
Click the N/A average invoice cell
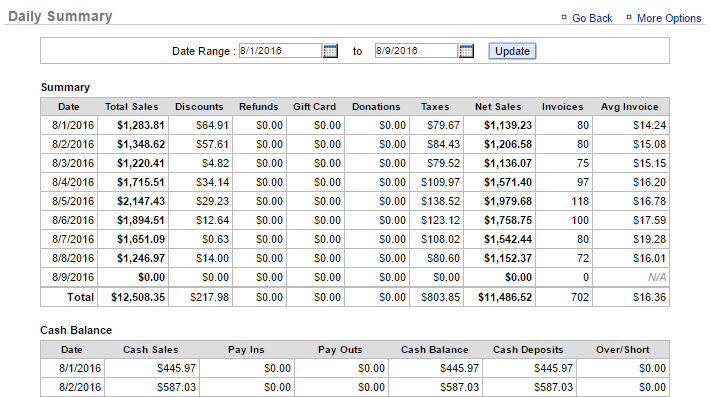click(657, 277)
